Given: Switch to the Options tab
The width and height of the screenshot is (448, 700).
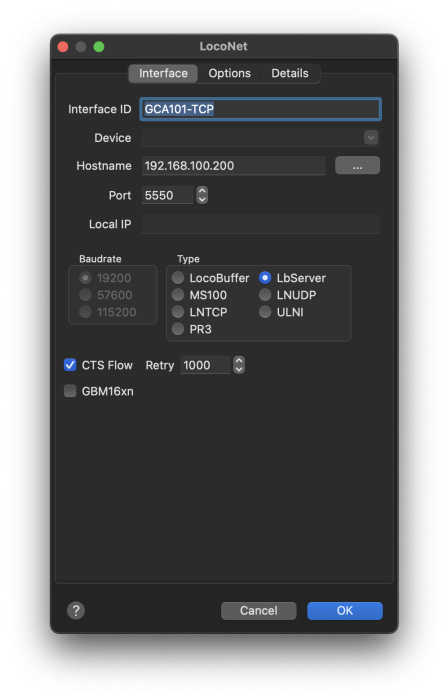Looking at the screenshot, I should click(x=229, y=73).
